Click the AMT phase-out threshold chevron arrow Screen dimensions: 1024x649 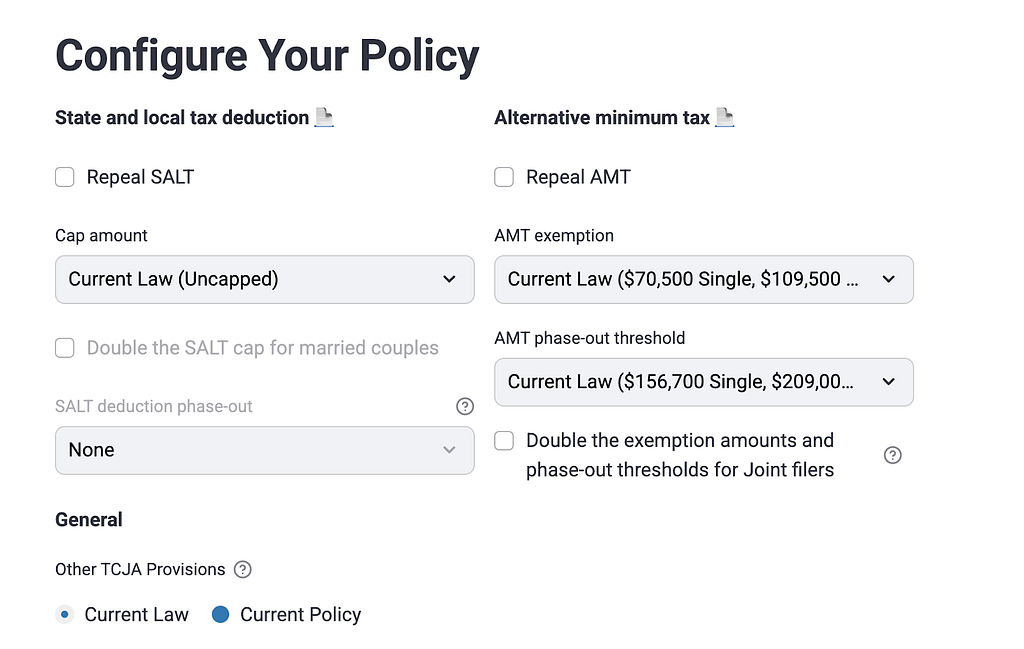click(889, 382)
